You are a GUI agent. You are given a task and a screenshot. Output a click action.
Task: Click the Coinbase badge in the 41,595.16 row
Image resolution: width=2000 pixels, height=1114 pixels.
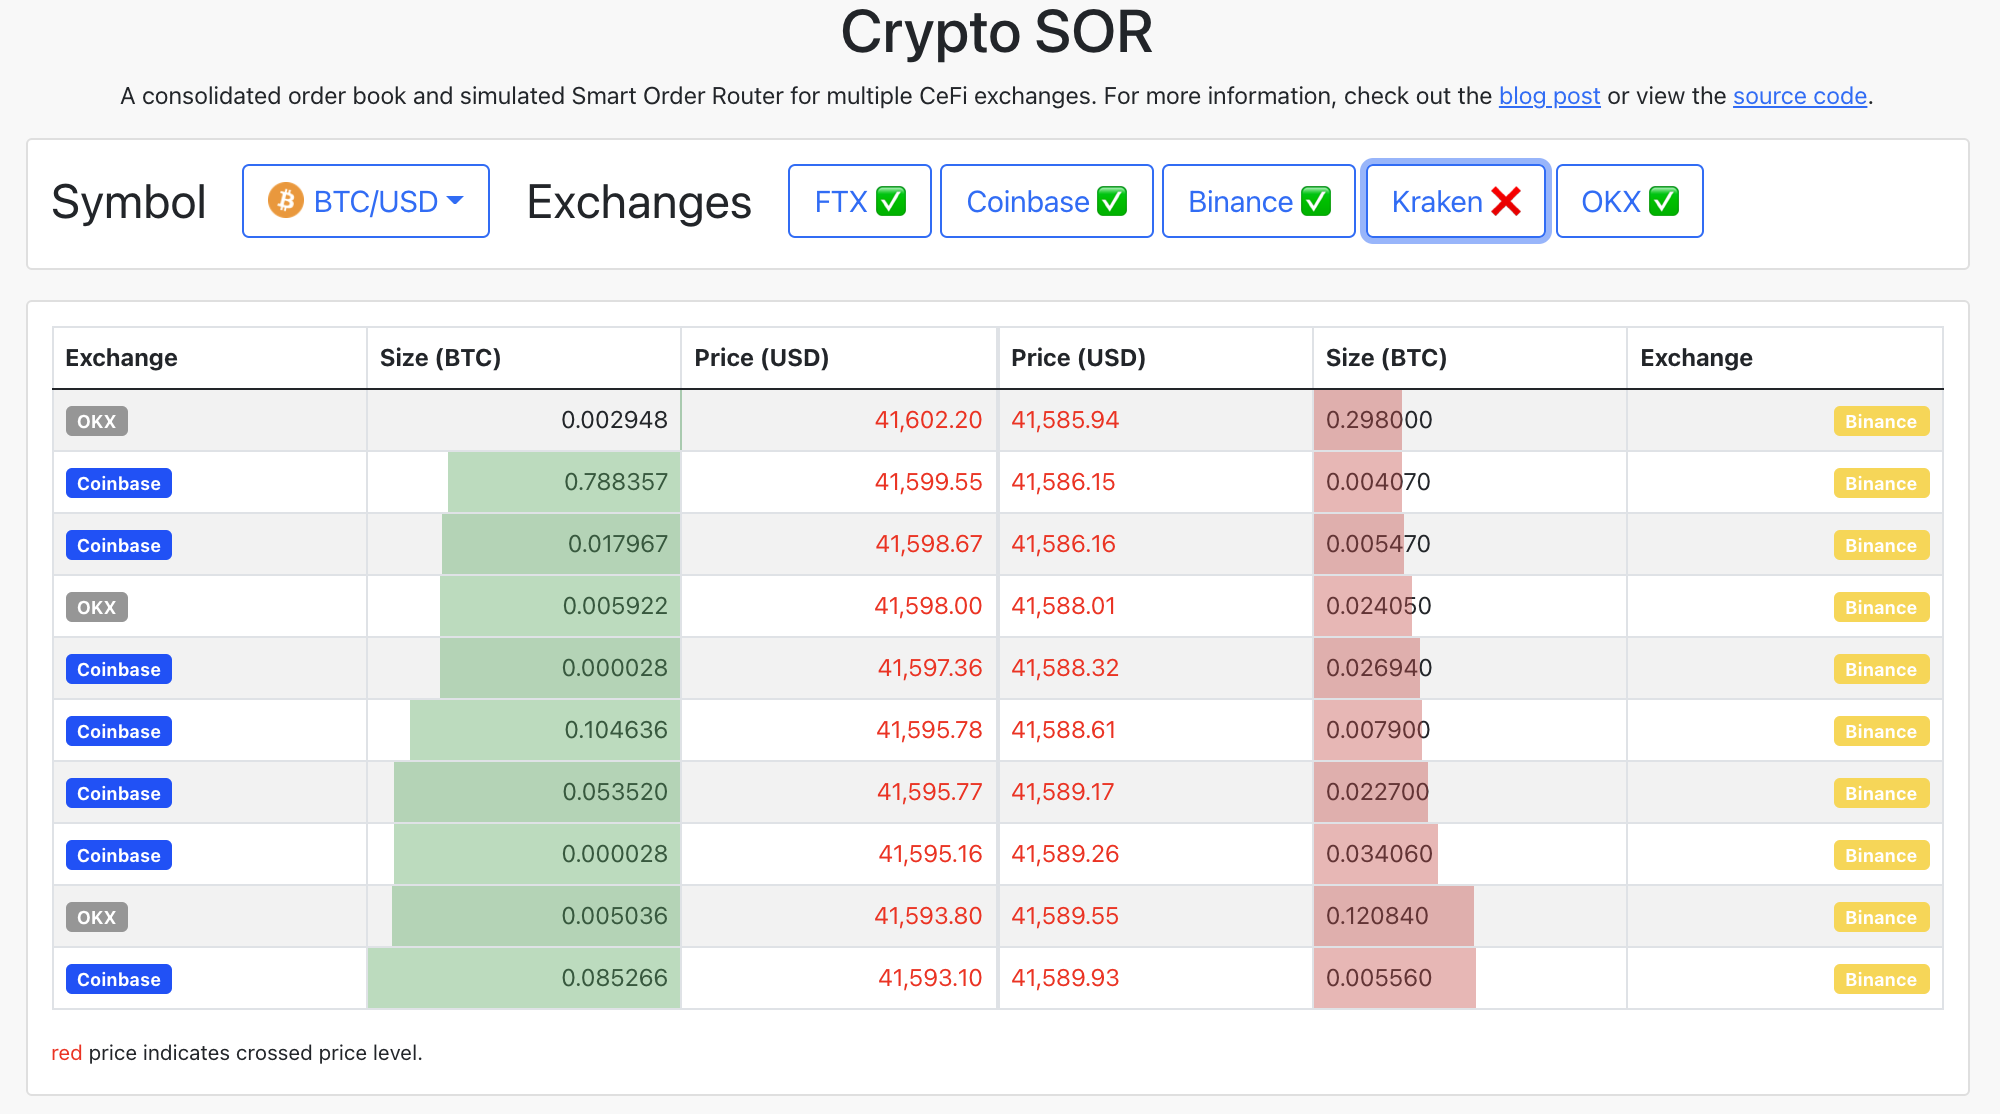(x=119, y=855)
